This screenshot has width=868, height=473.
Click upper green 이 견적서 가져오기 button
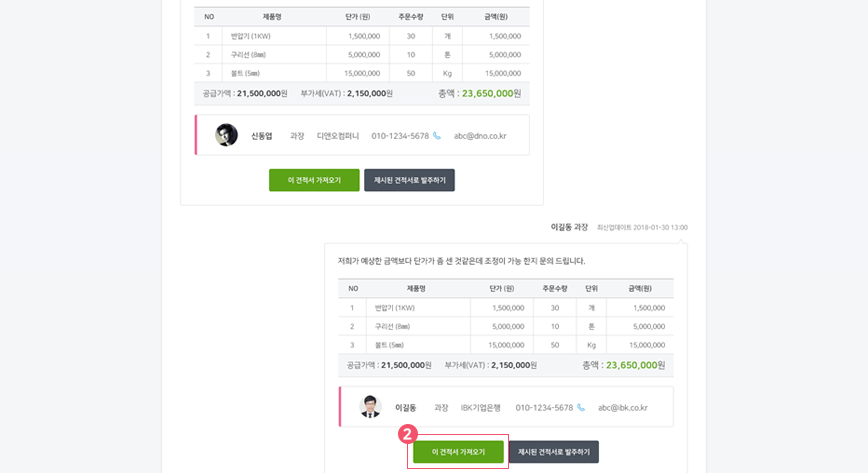point(314,180)
